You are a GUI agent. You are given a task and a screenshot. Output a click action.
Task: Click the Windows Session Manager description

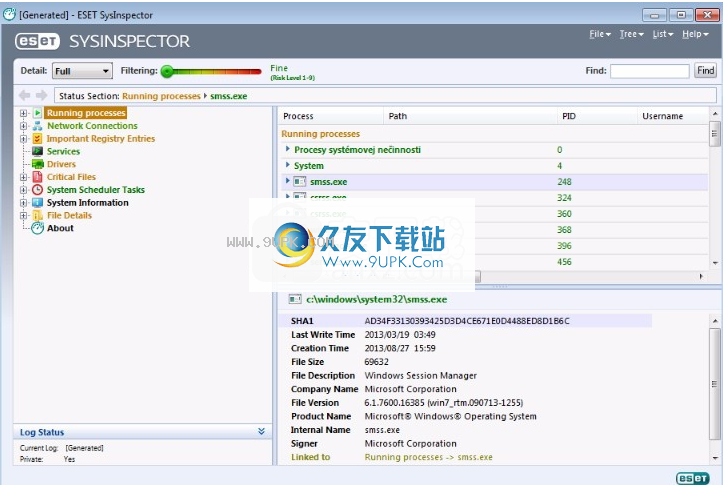tap(420, 375)
